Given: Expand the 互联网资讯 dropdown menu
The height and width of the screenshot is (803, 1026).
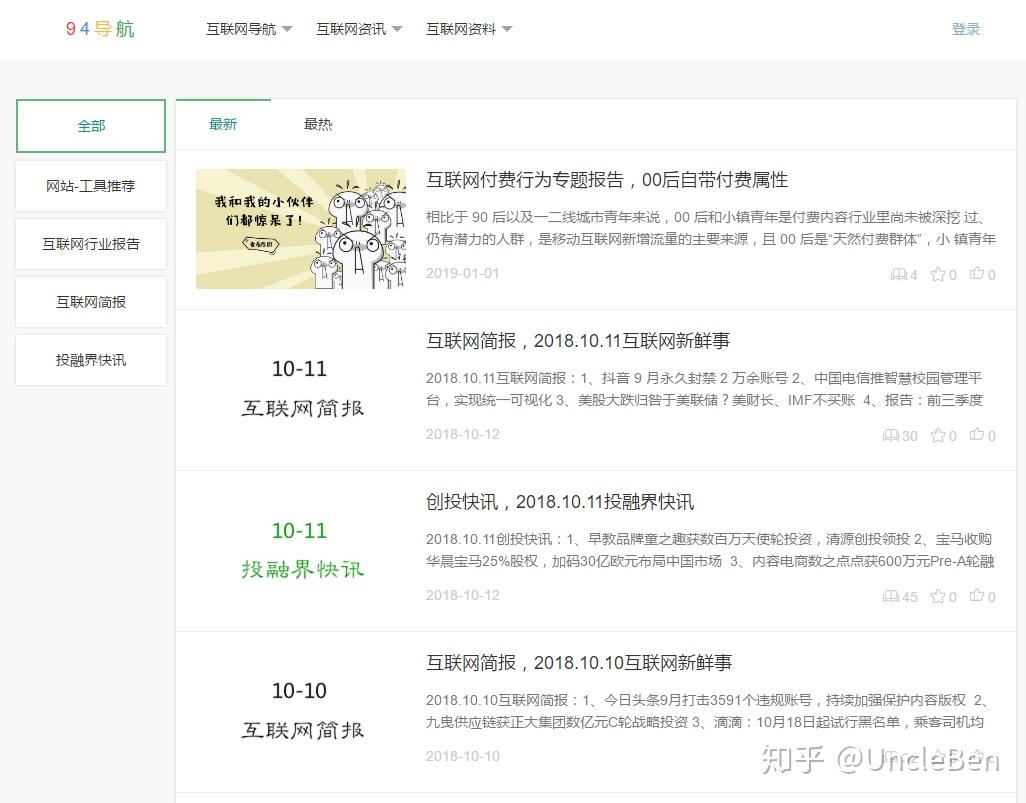Looking at the screenshot, I should tap(359, 29).
